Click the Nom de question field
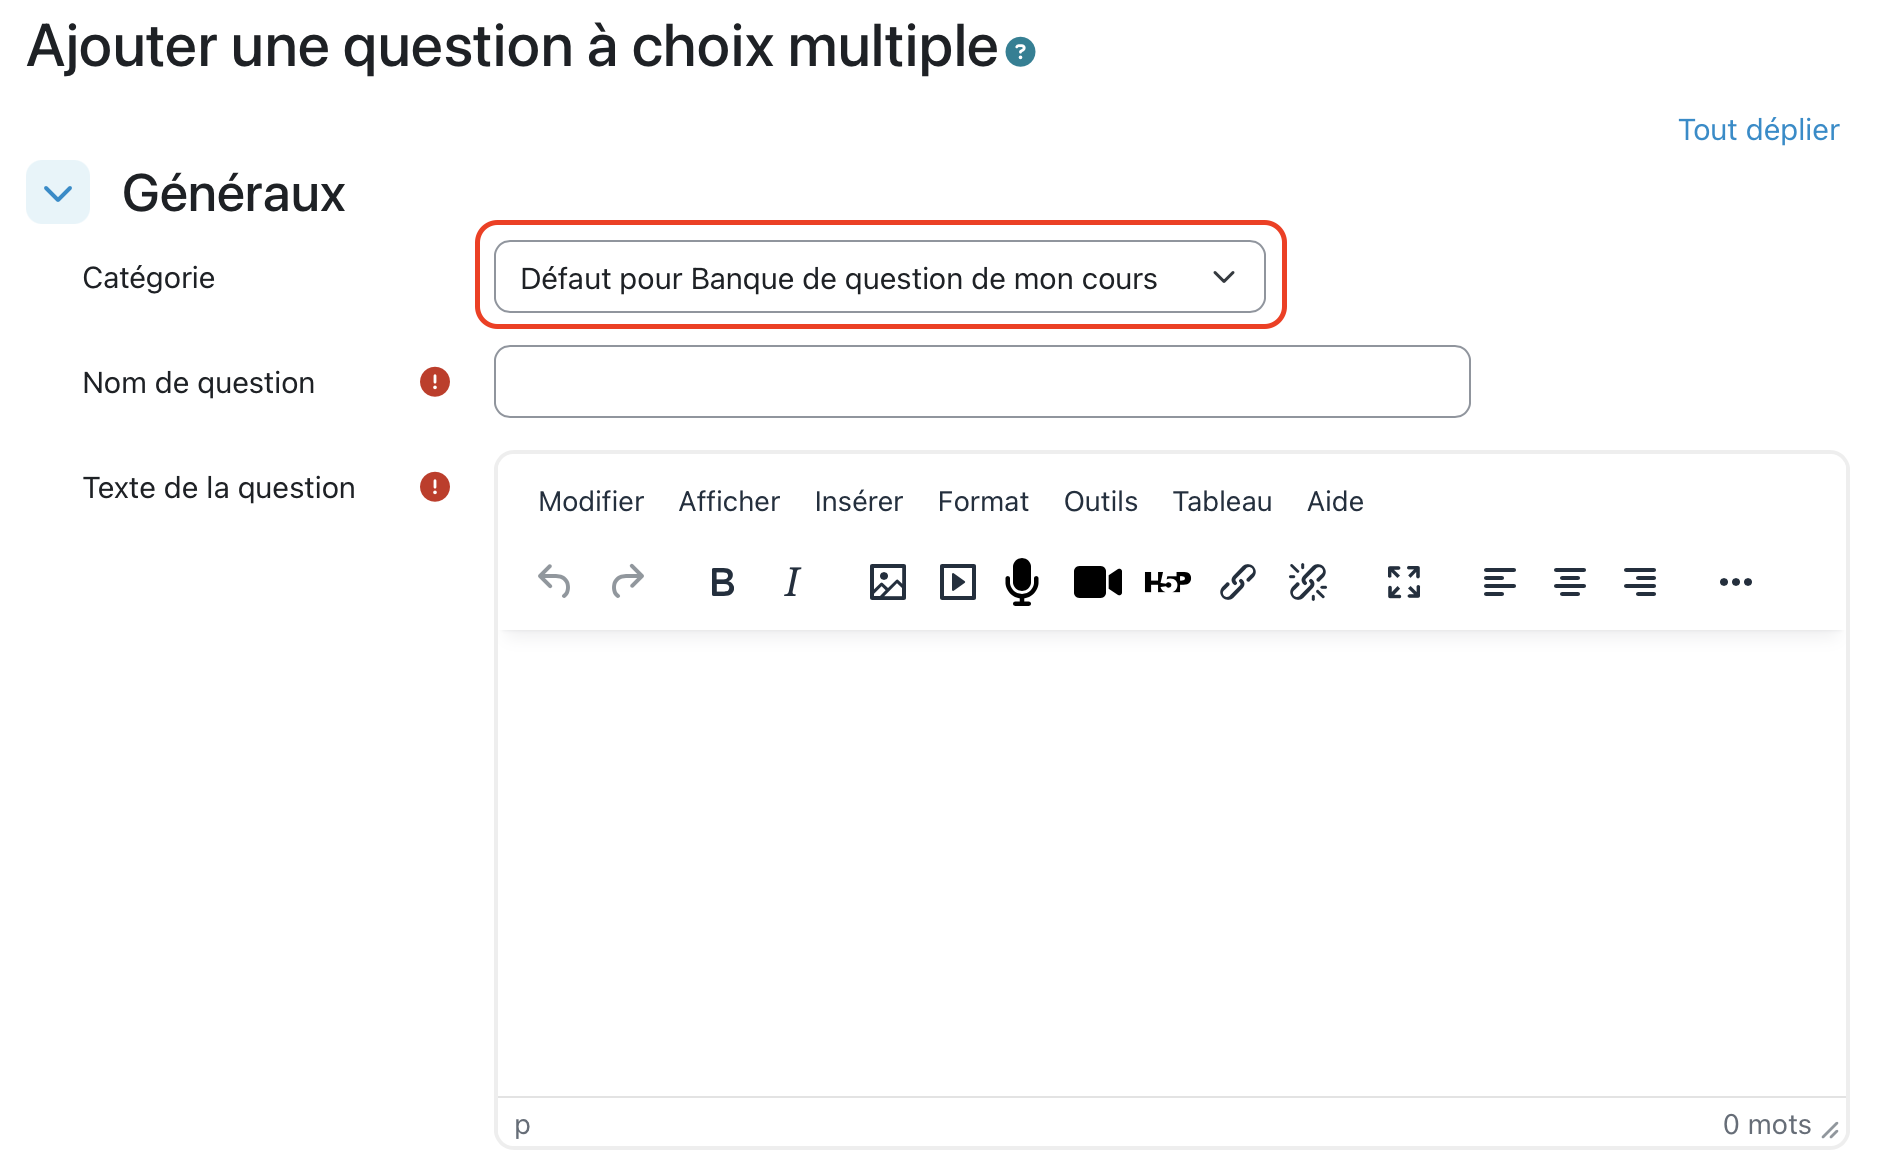This screenshot has height=1174, width=1878. point(981,382)
